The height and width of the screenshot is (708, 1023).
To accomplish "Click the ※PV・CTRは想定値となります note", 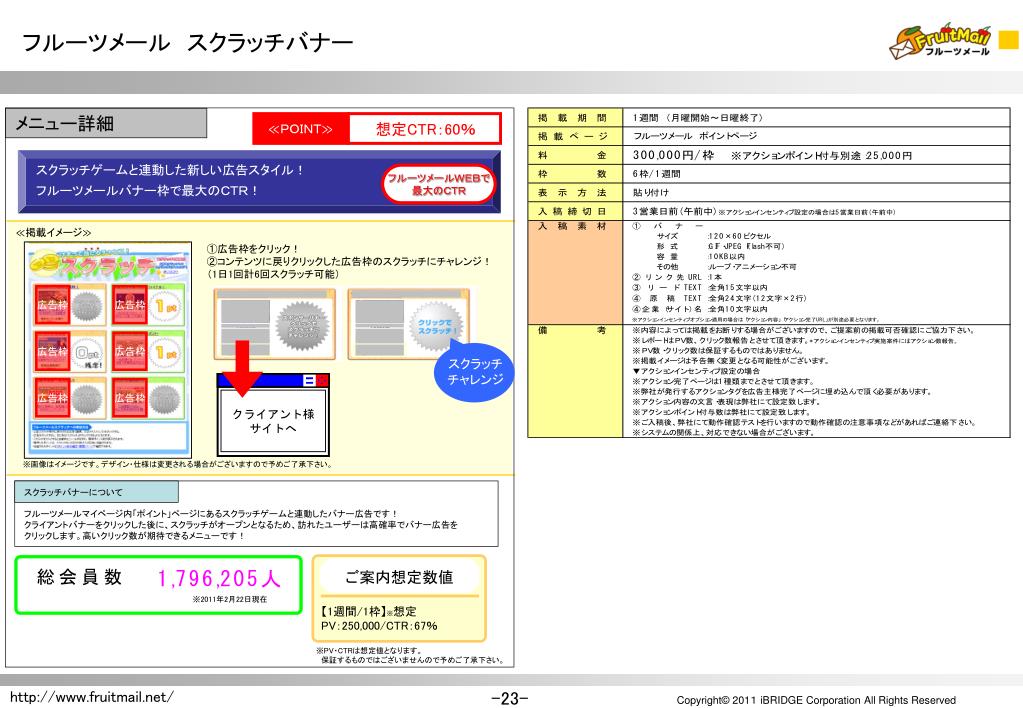I will tap(369, 651).
